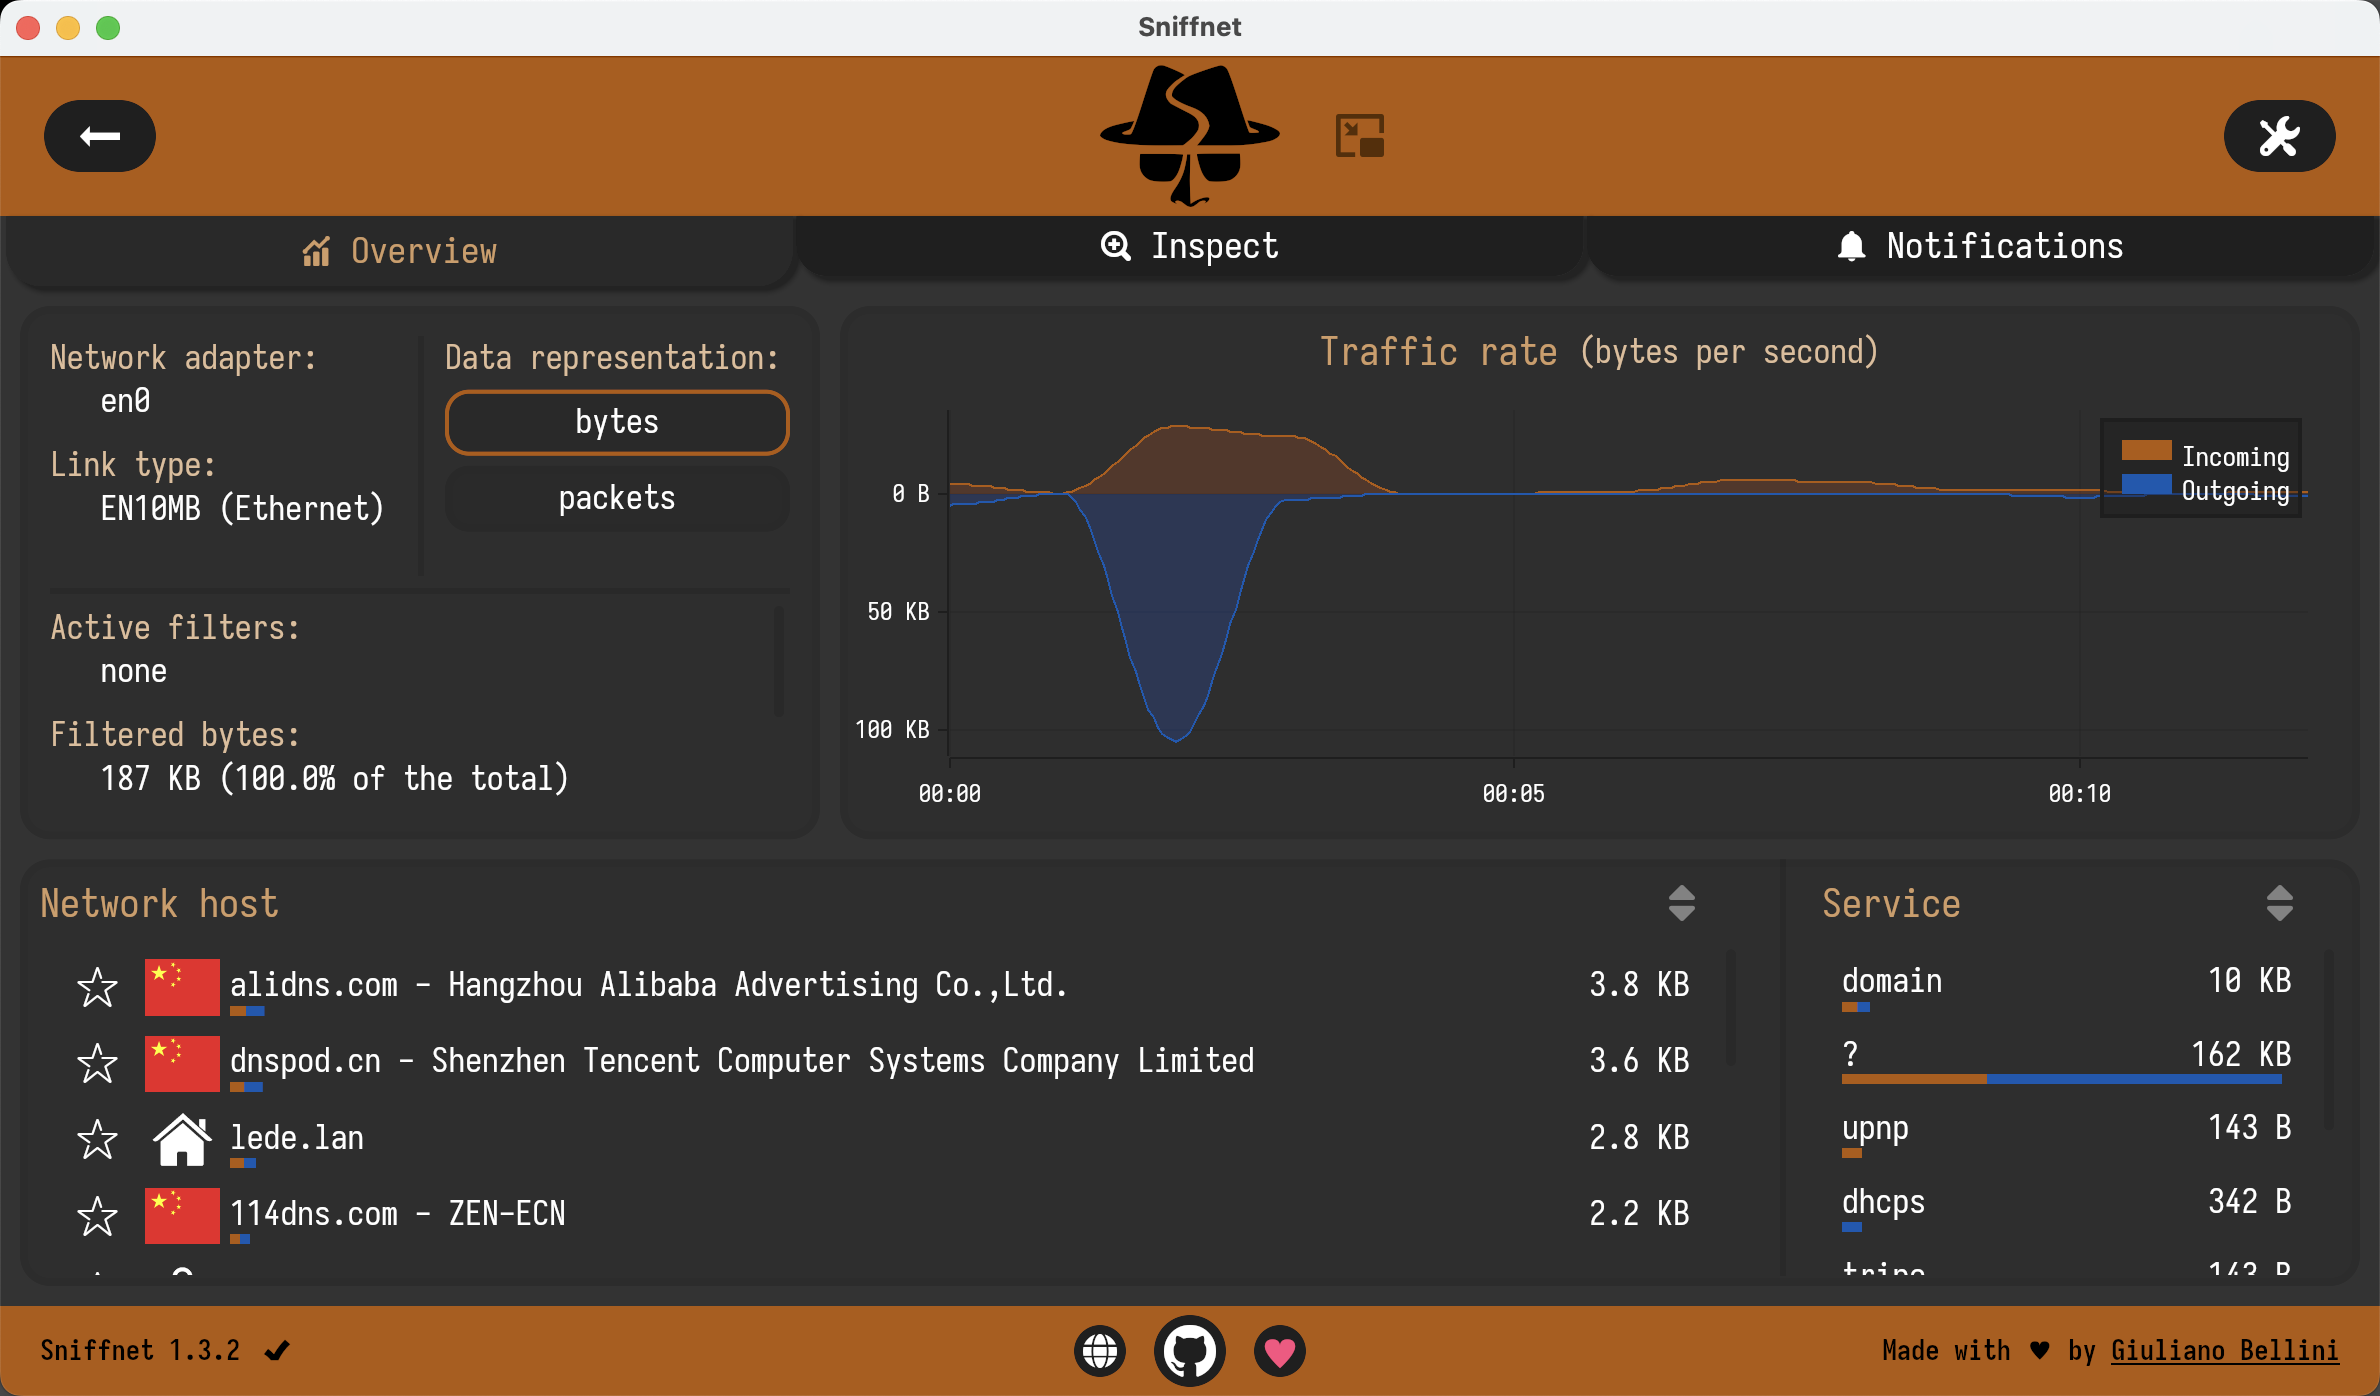Select bytes data representation
2380x1396 pixels.
point(617,422)
